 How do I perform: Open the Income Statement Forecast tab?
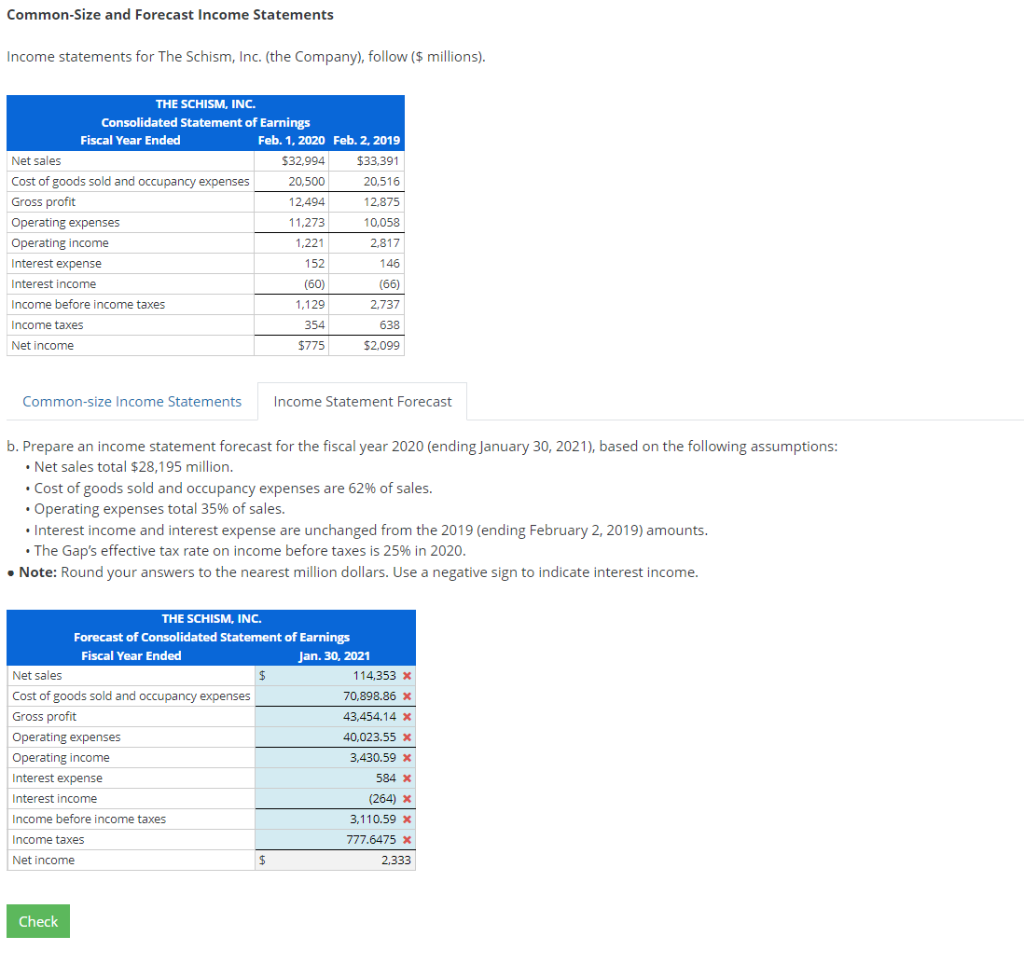362,401
